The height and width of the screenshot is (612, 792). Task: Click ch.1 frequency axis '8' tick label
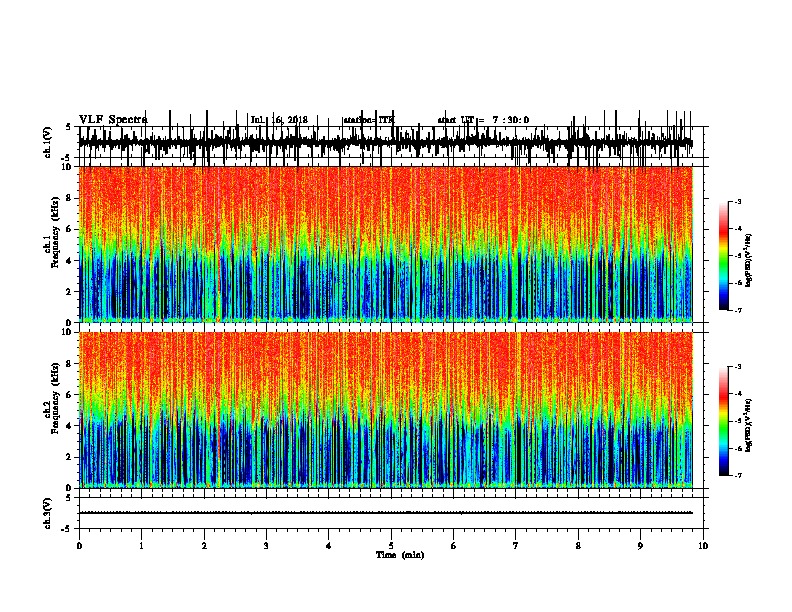pyautogui.click(x=70, y=198)
